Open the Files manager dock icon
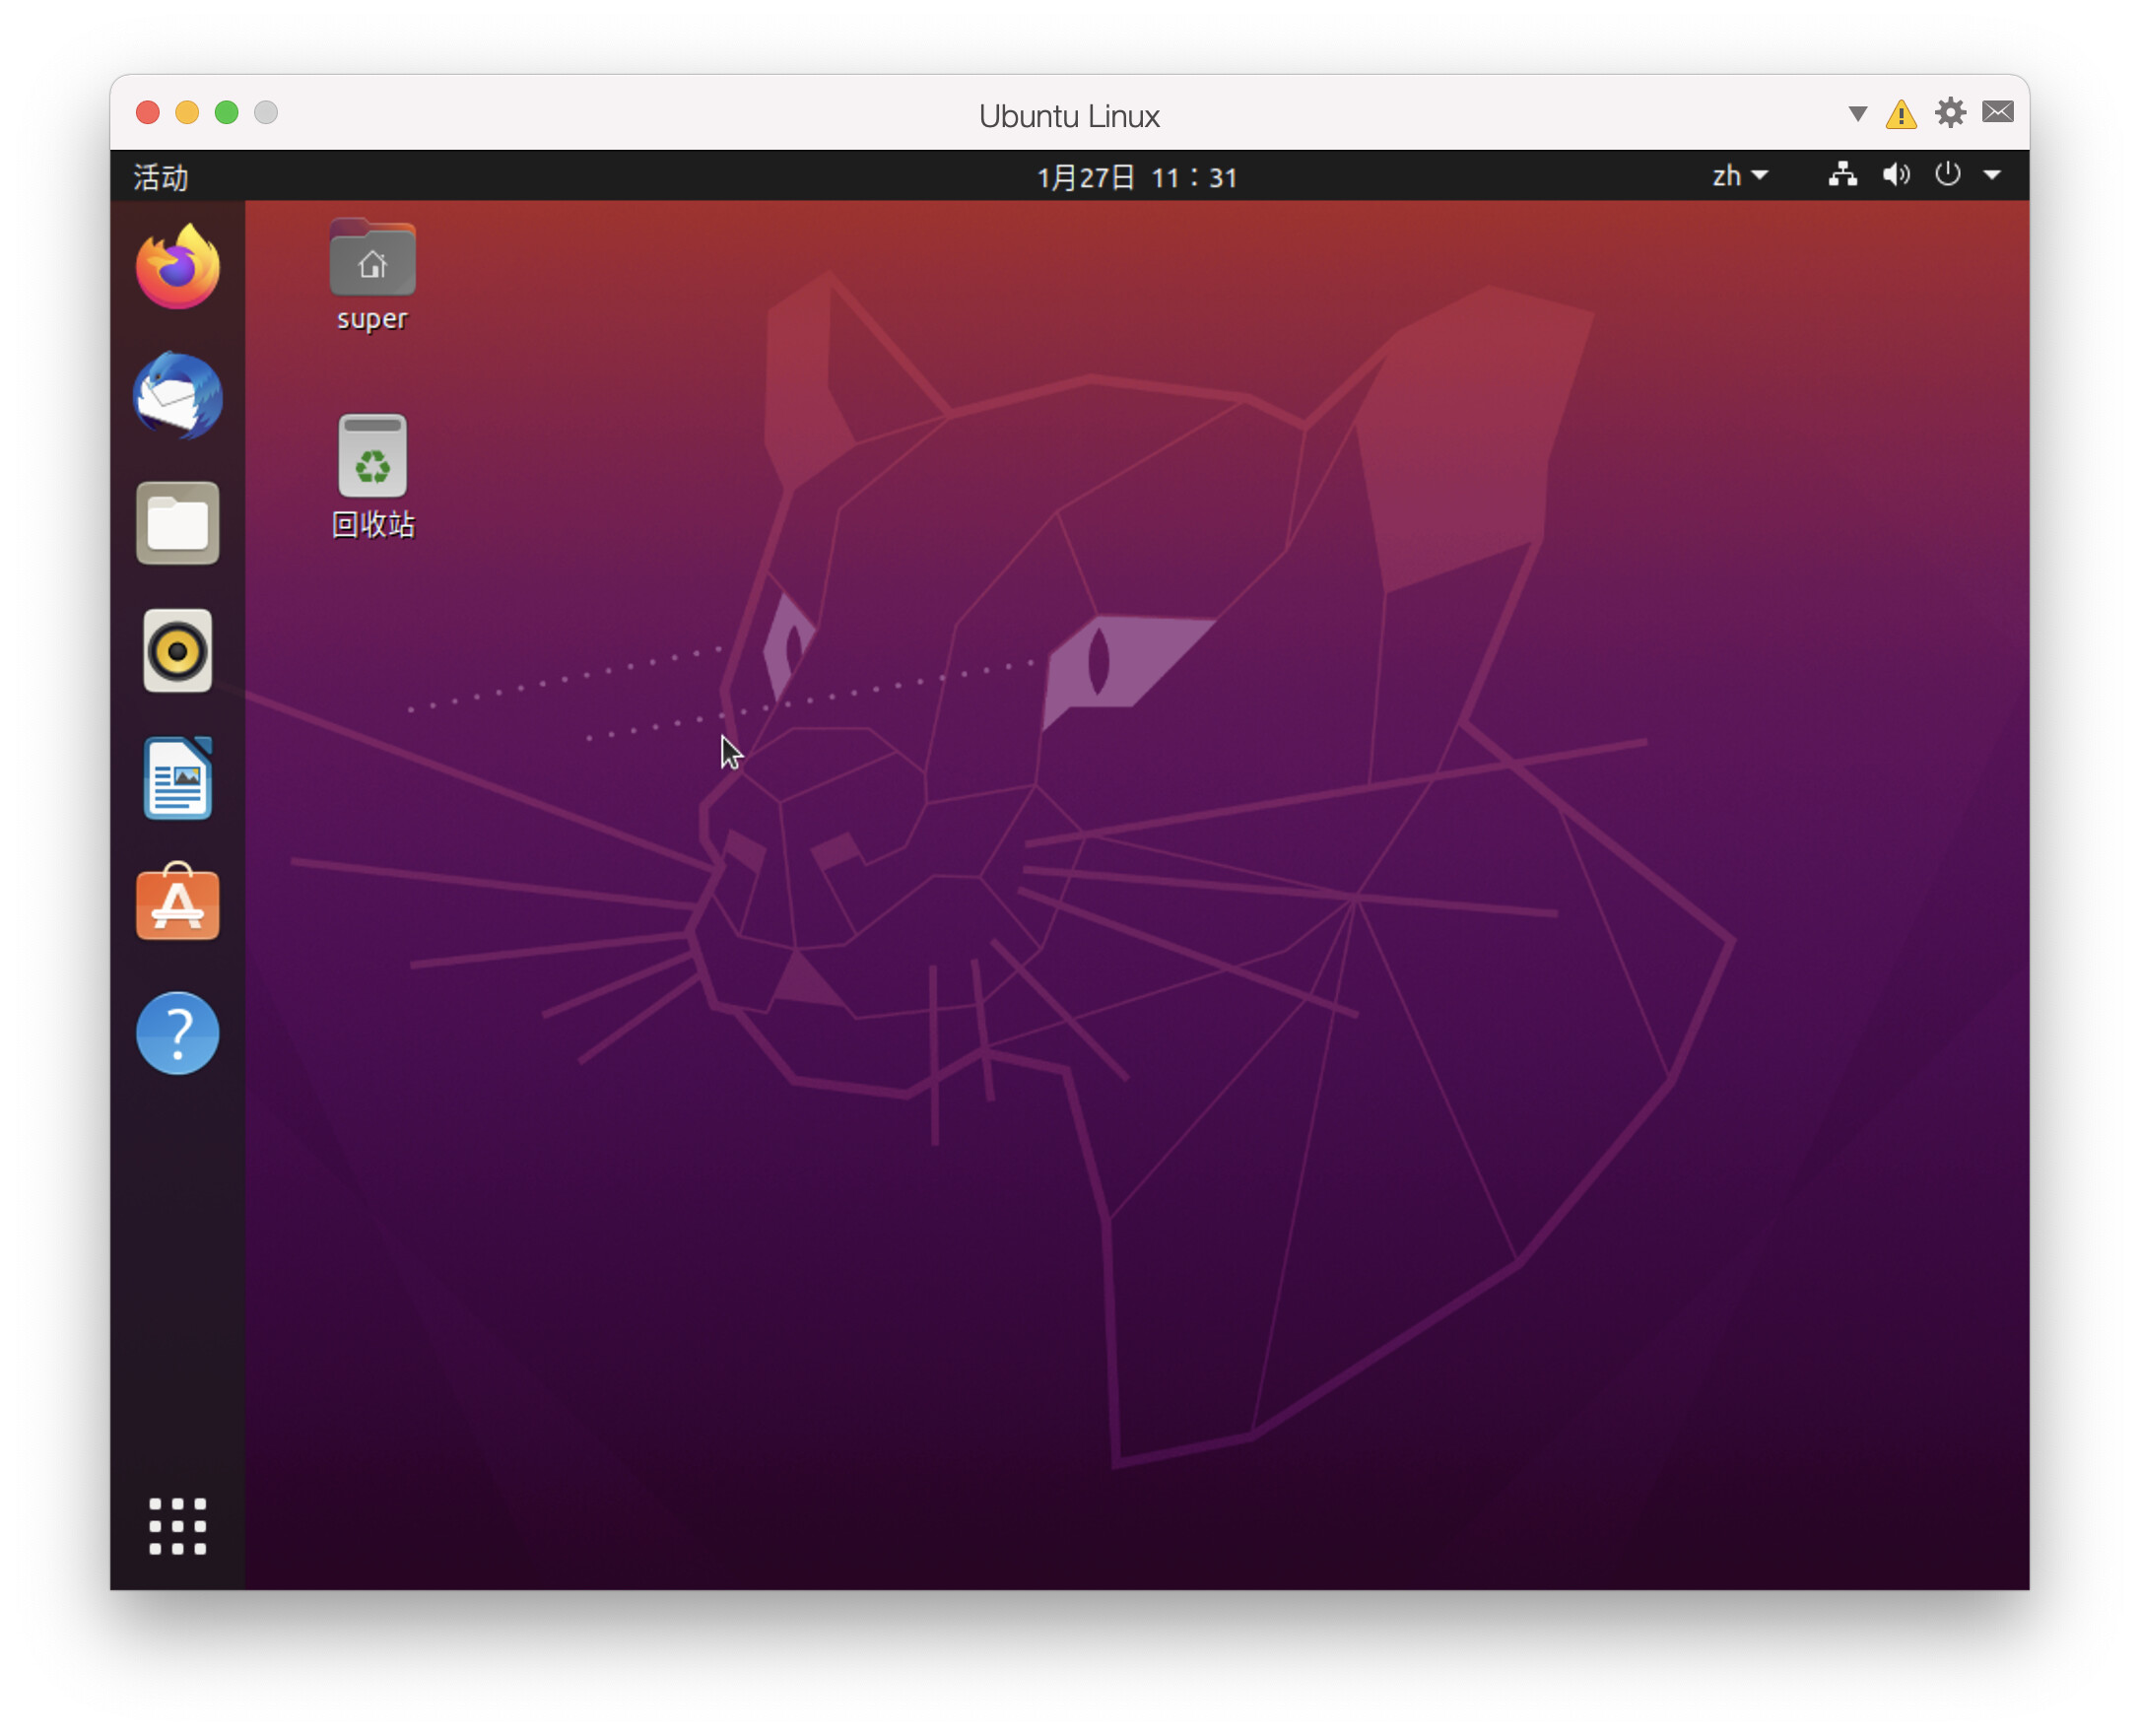The height and width of the screenshot is (1736, 2140). tap(178, 524)
